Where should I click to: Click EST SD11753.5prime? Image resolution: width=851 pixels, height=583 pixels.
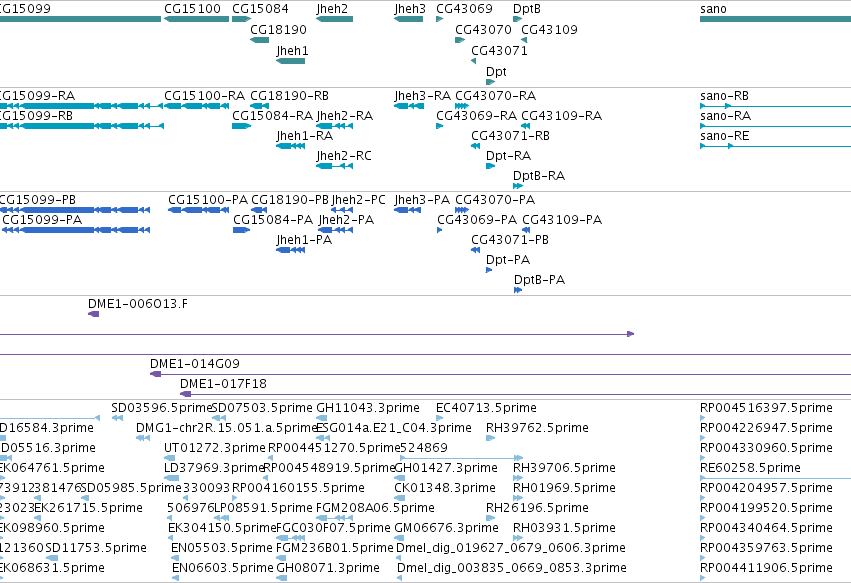coord(52,559)
